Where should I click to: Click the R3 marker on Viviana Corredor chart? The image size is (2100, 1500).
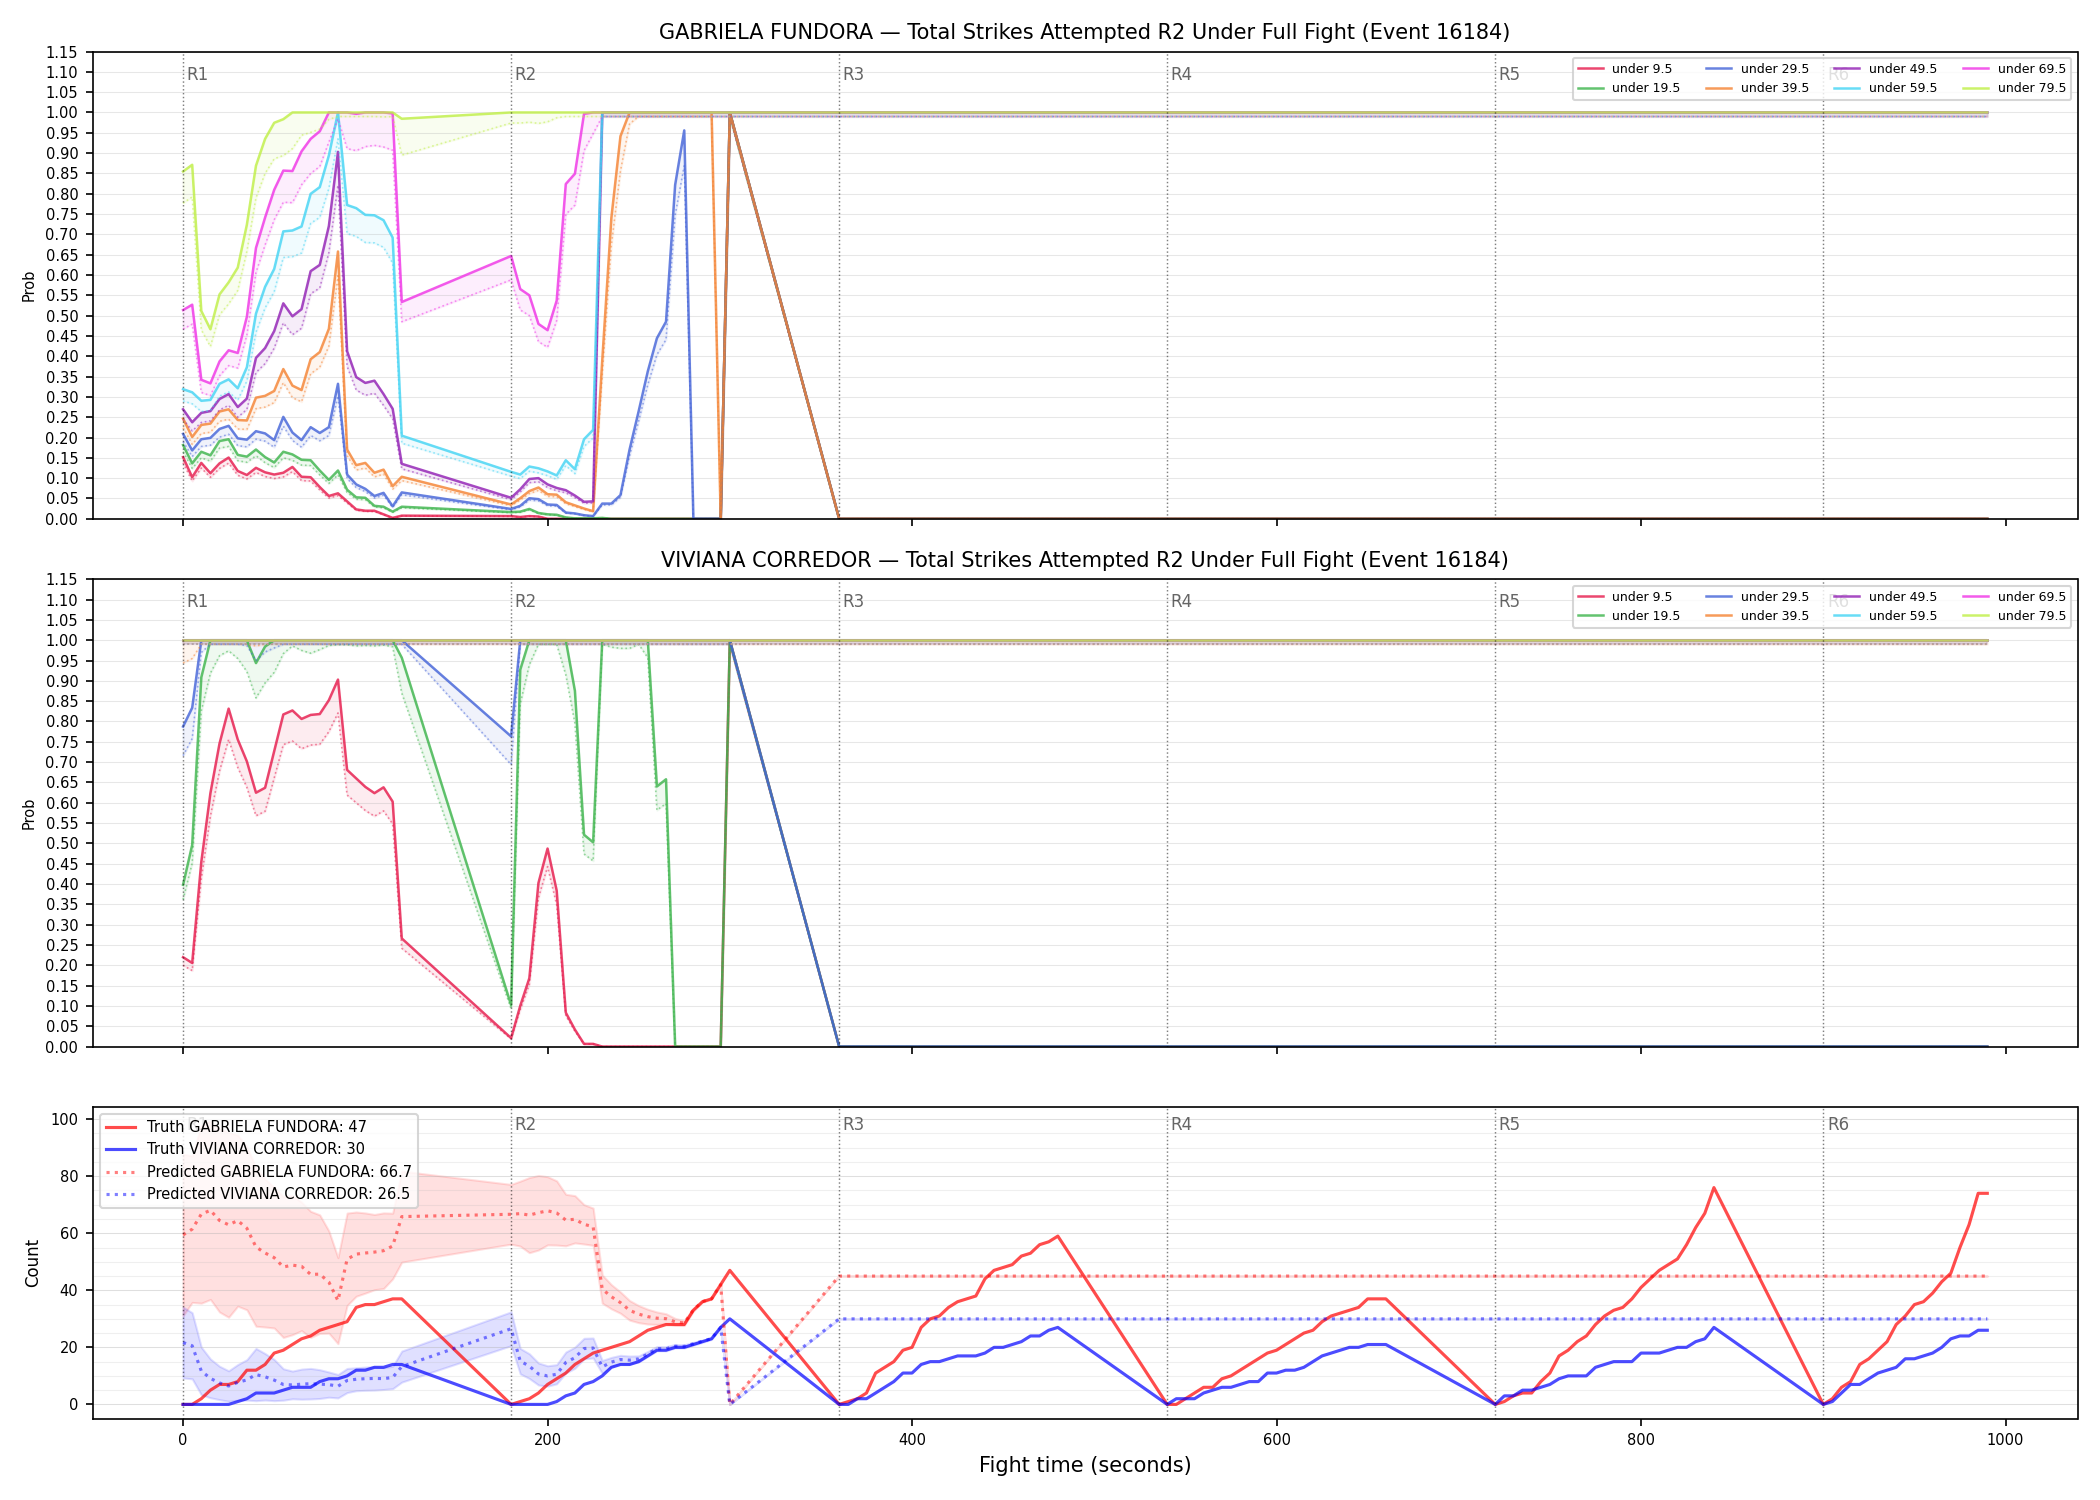click(853, 601)
